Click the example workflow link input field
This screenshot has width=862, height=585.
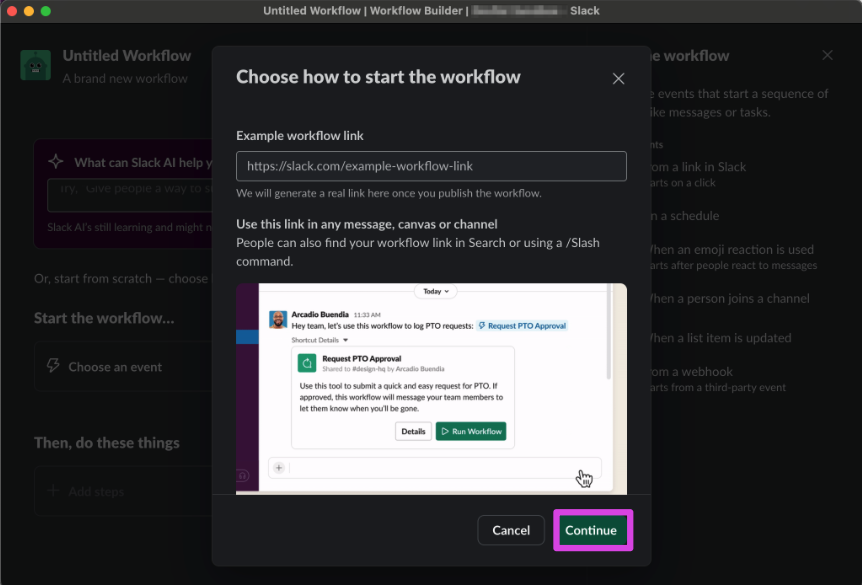[431, 166]
